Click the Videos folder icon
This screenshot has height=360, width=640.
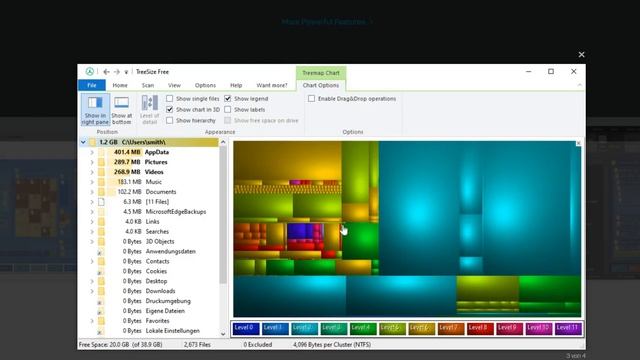[101, 172]
